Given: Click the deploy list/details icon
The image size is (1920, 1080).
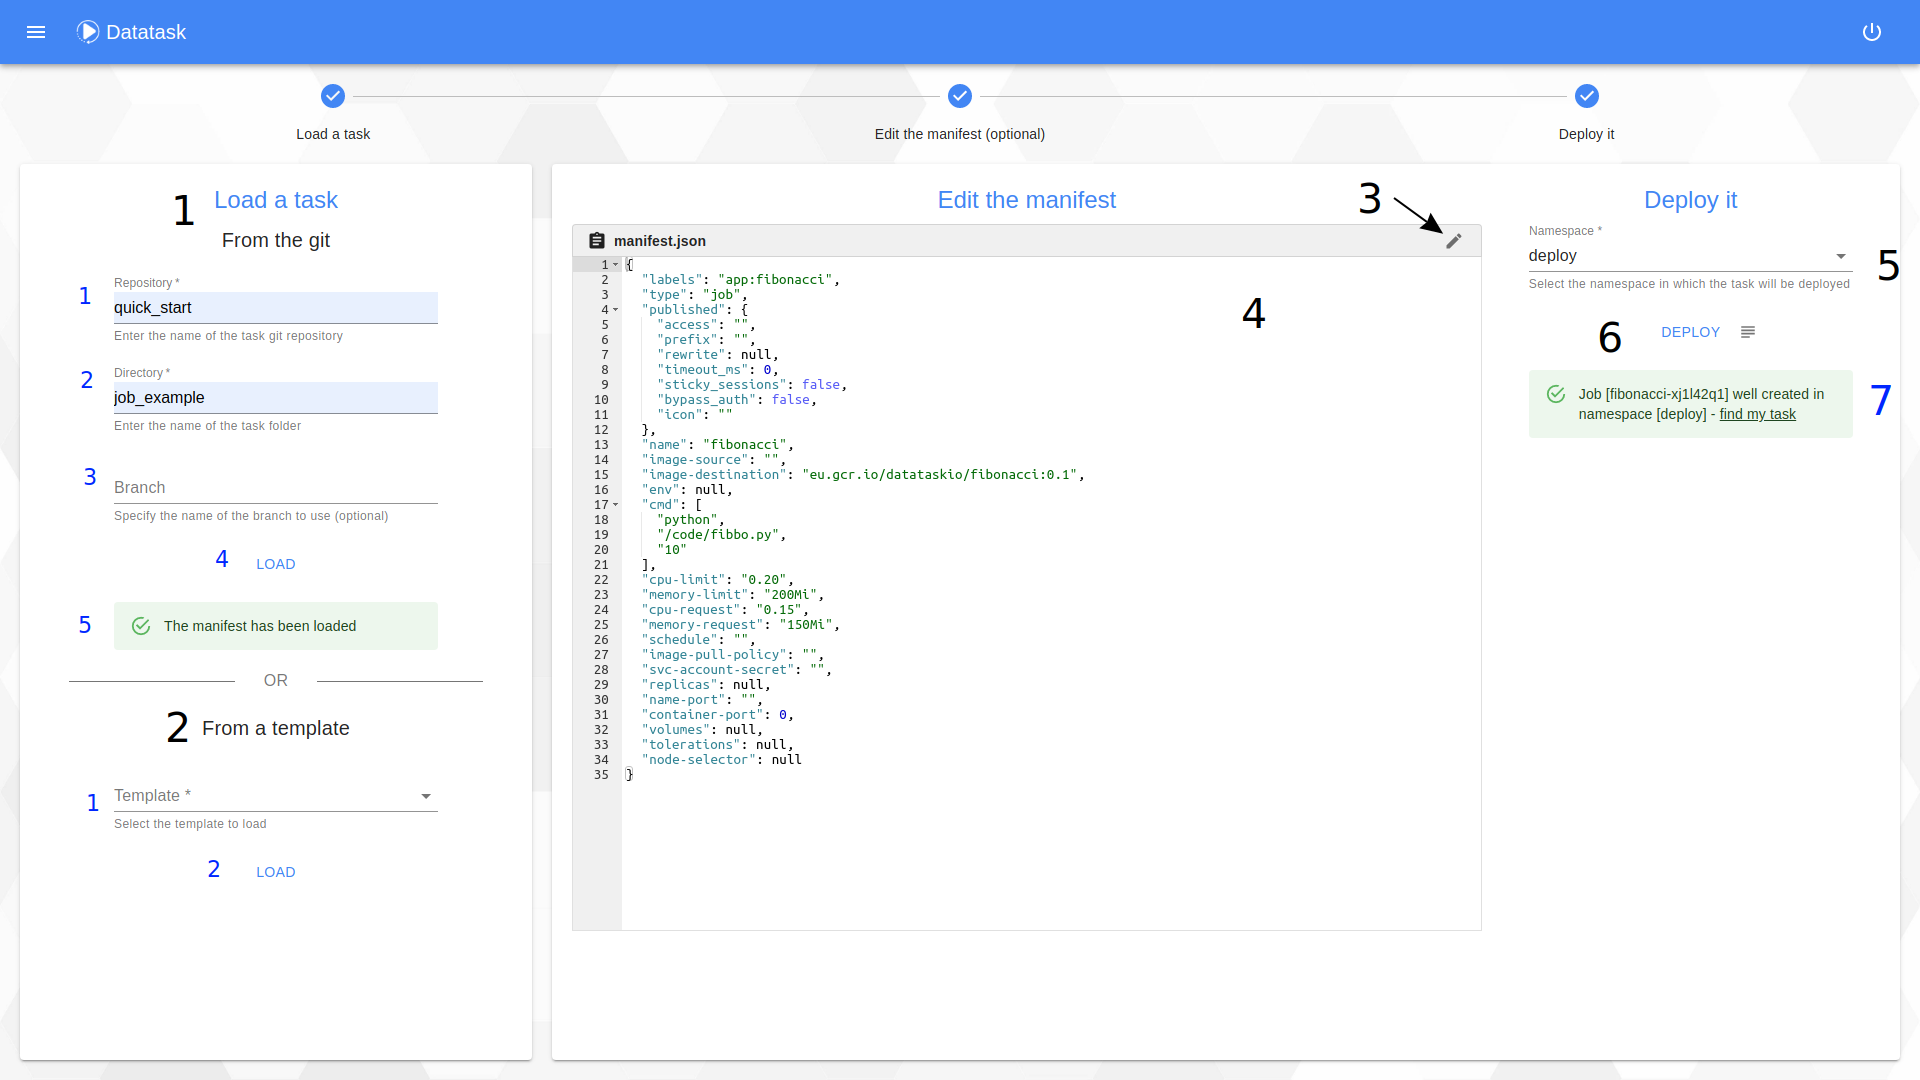Looking at the screenshot, I should pyautogui.click(x=1747, y=332).
